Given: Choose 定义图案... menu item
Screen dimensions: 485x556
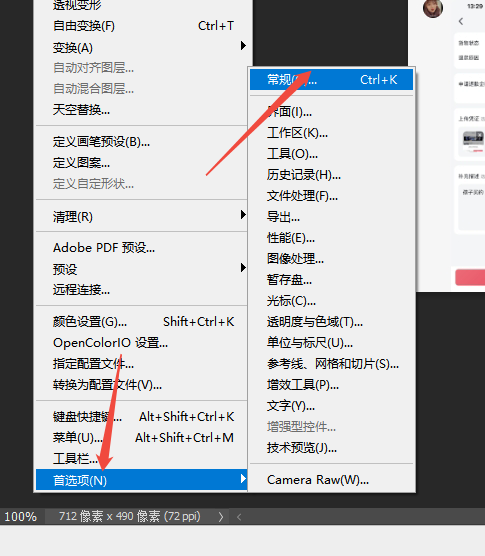Looking at the screenshot, I should coord(141,163).
